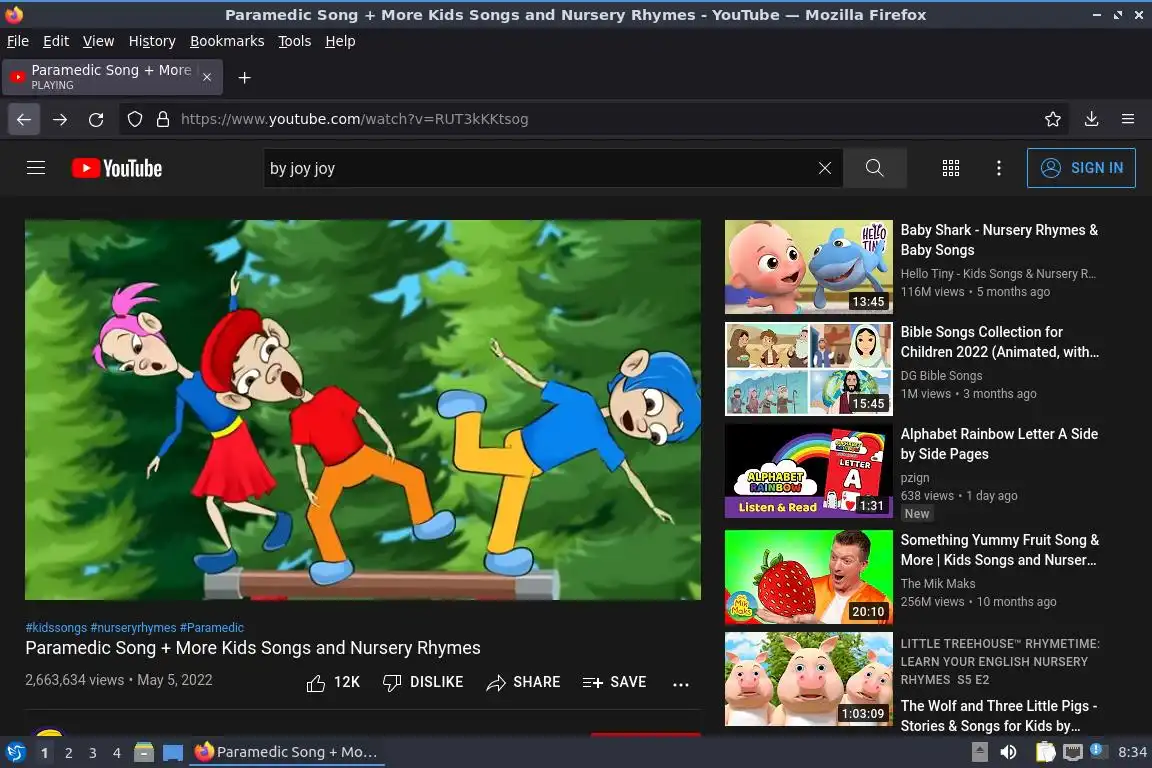Click the playing video frame
Viewport: 1152px width, 768px height.
click(363, 409)
